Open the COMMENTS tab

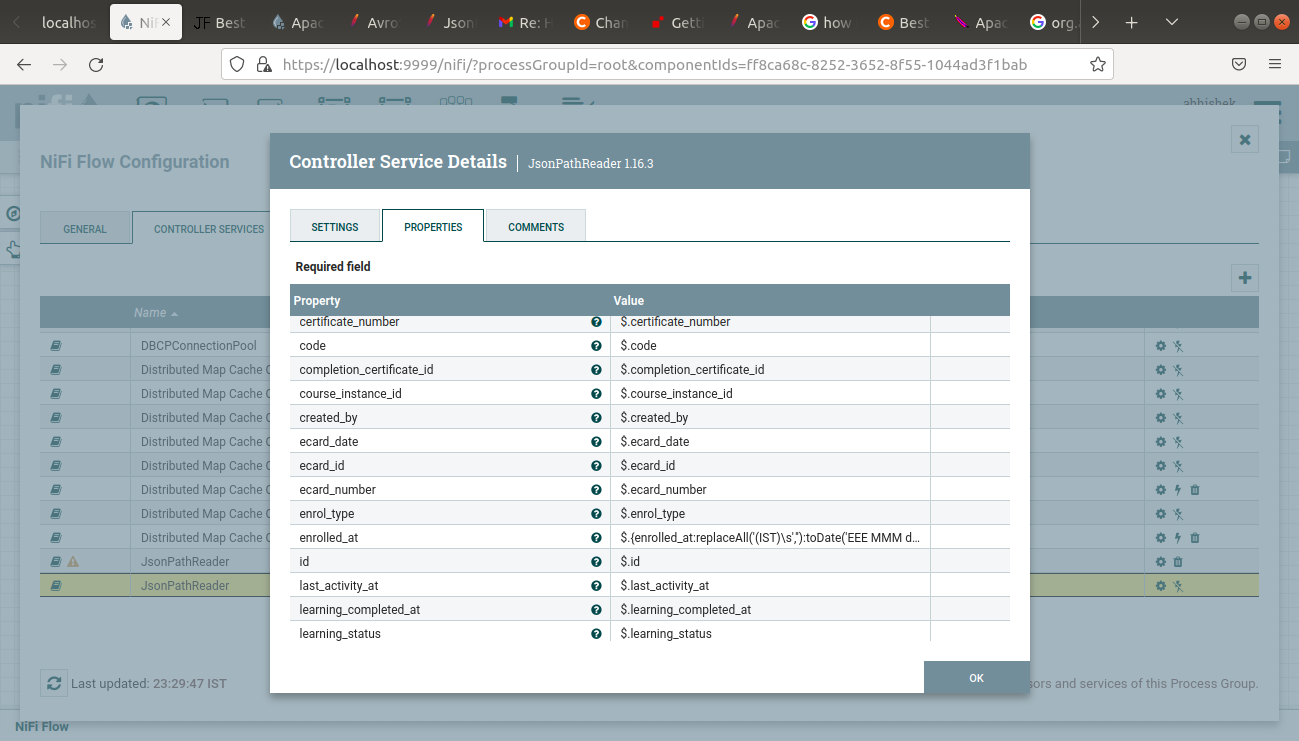coord(535,226)
